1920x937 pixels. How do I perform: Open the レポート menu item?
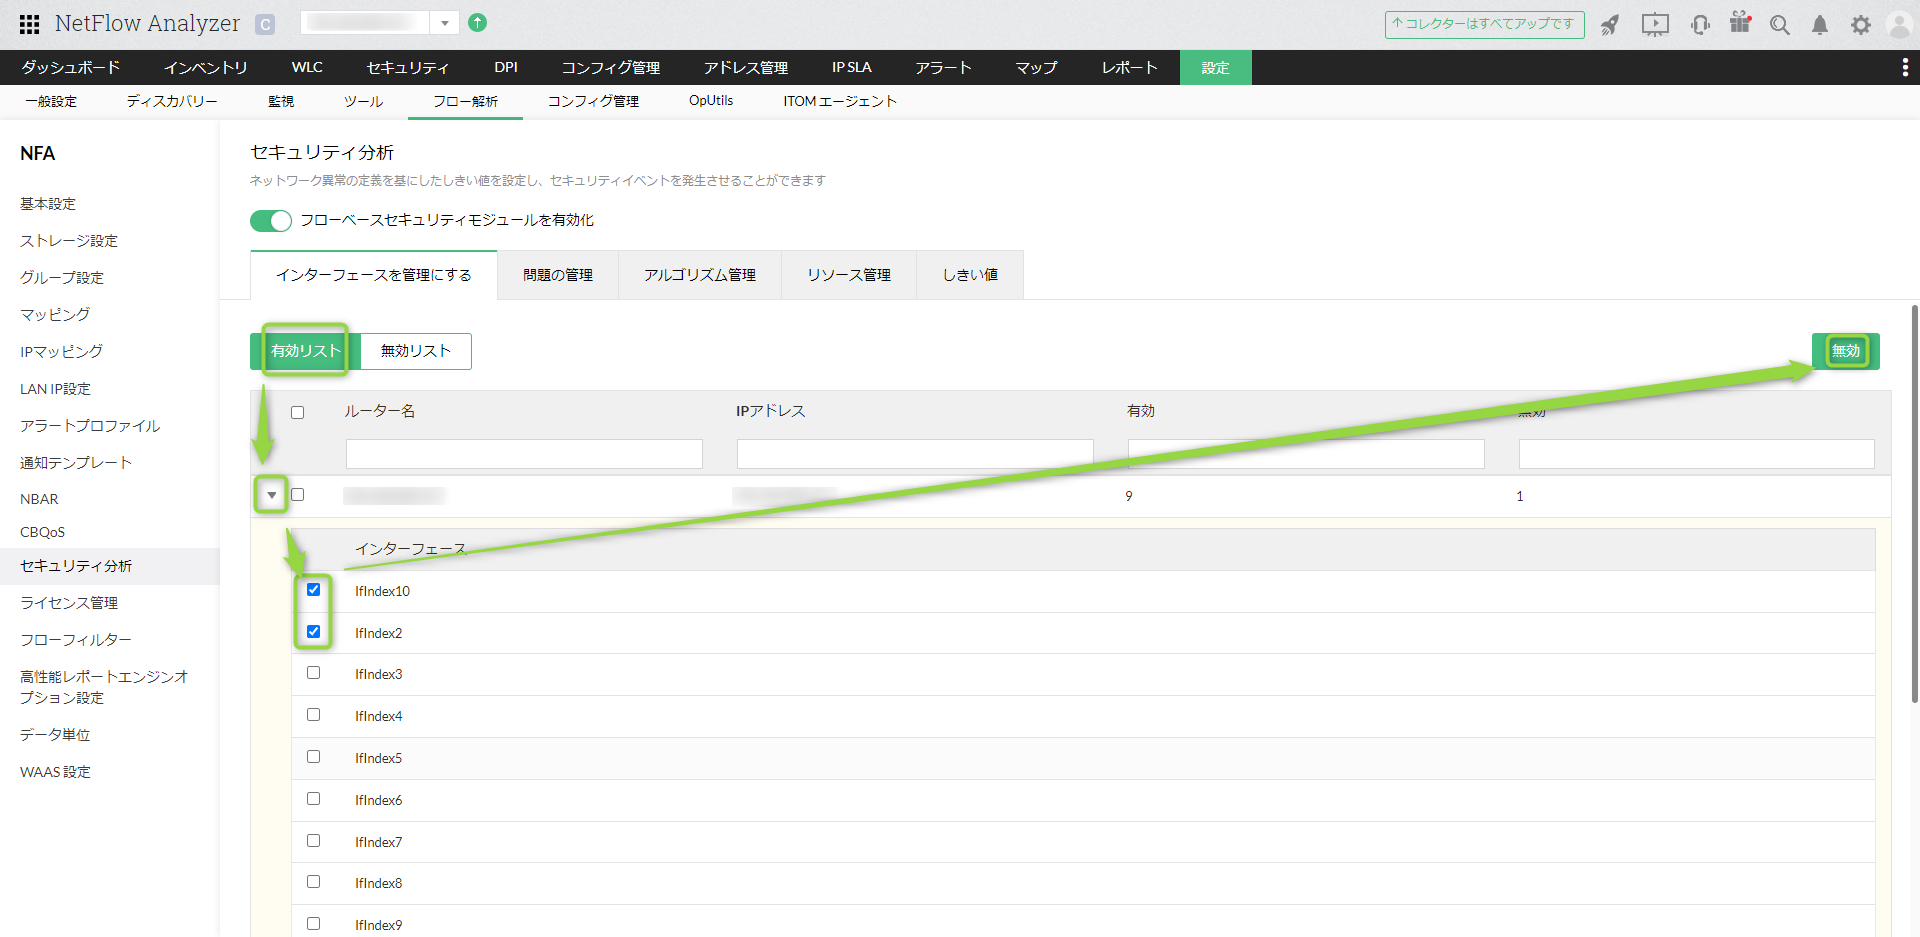point(1129,67)
